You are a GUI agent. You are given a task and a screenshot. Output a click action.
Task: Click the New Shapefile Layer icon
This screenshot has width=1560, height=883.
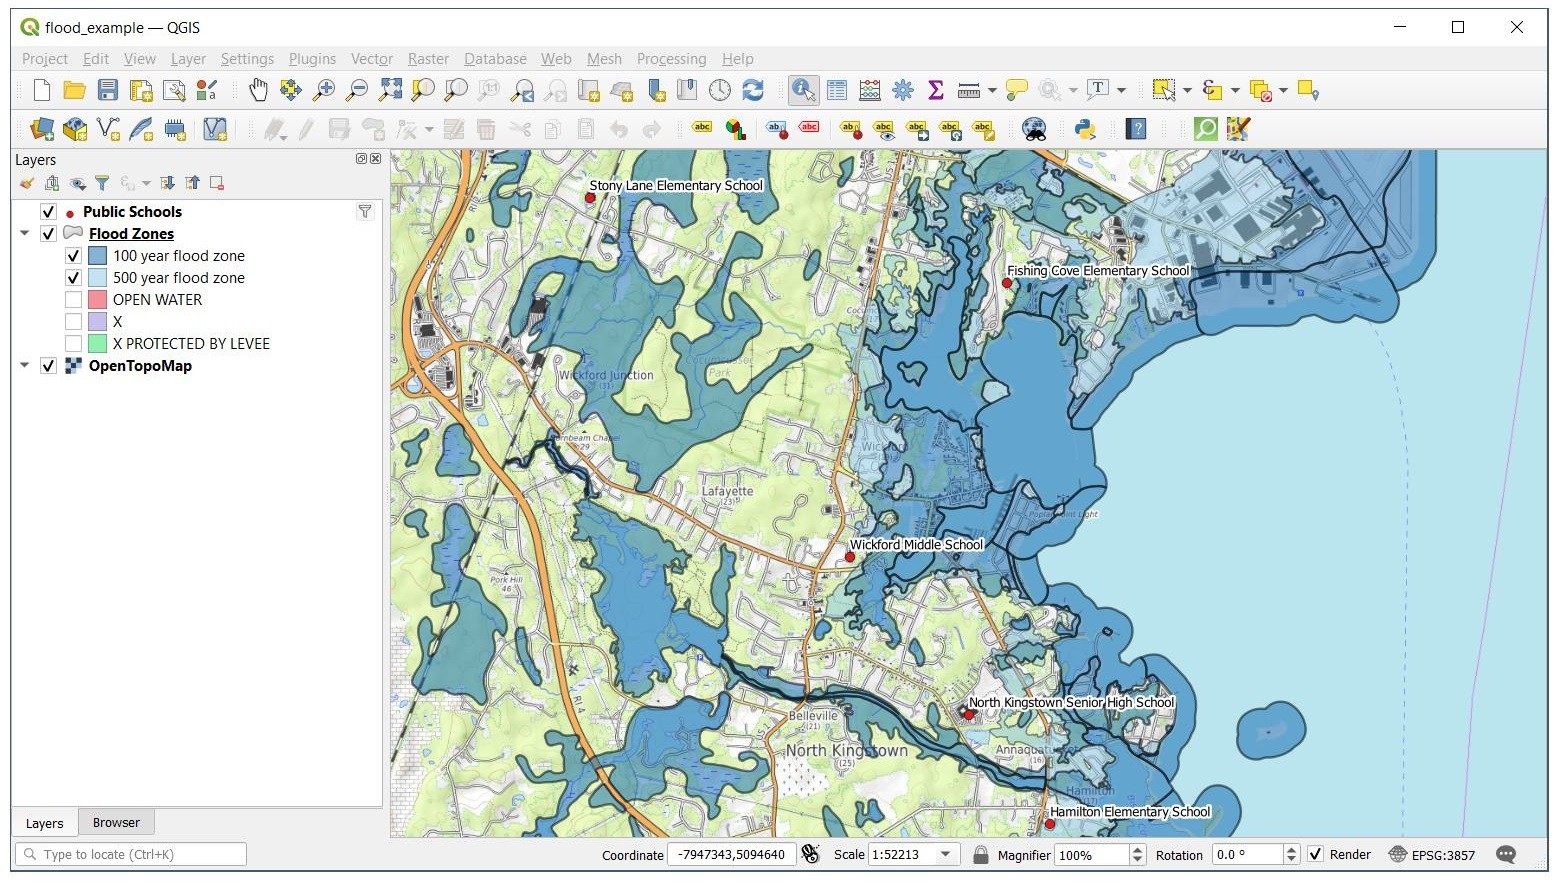point(108,129)
